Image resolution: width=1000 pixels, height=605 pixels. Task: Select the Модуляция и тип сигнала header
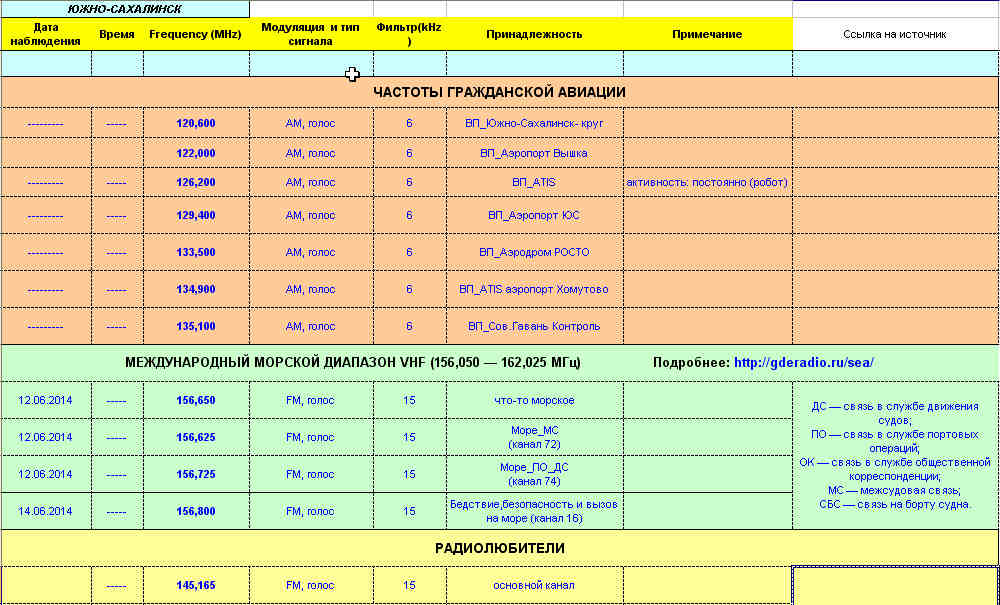click(311, 34)
